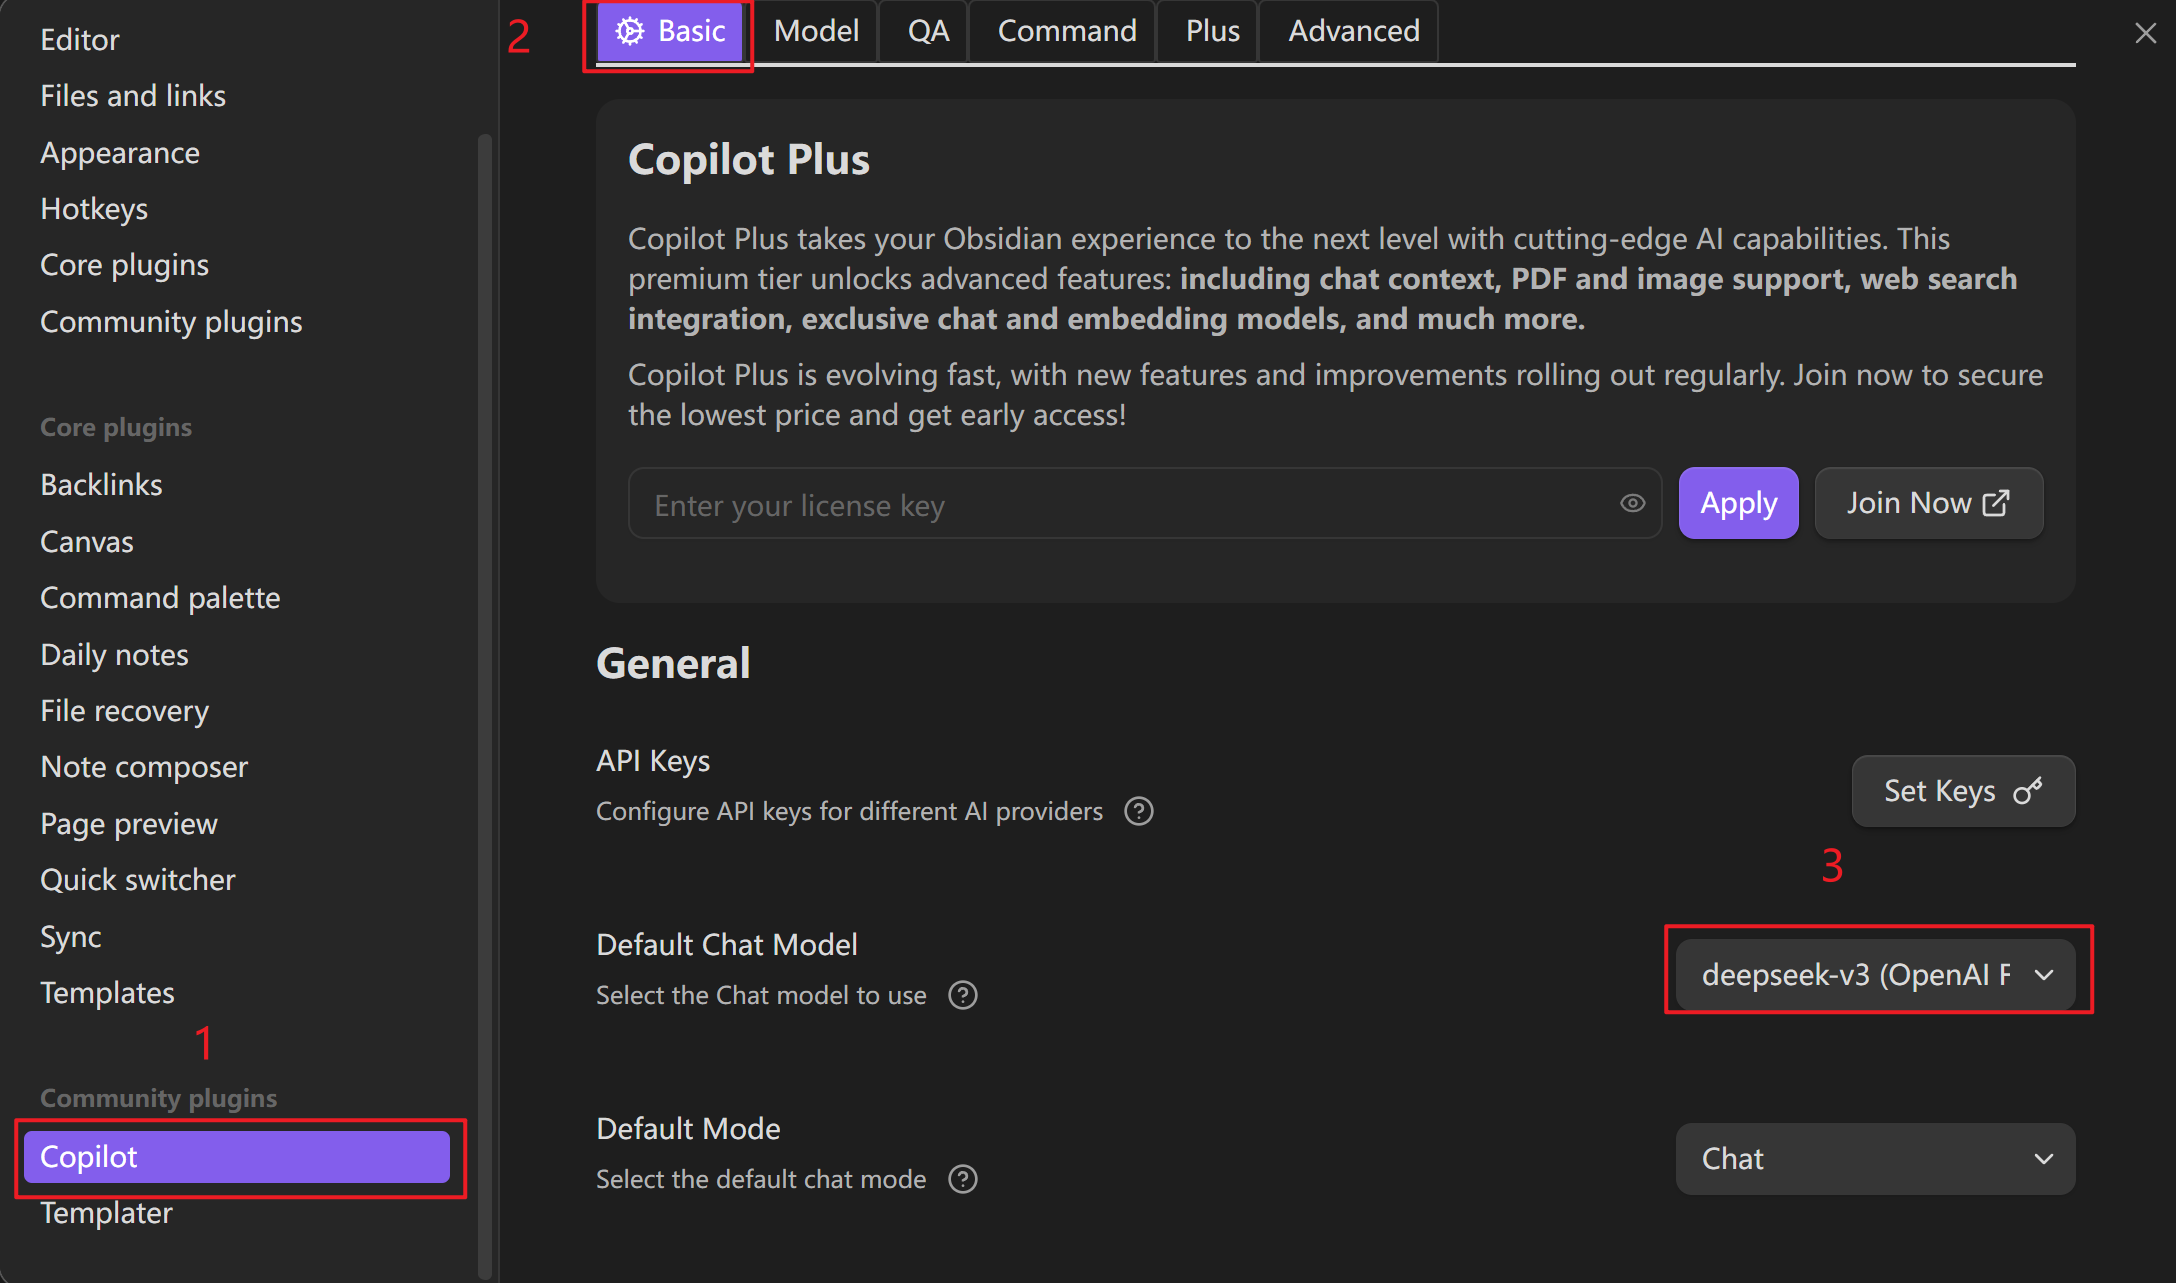This screenshot has width=2176, height=1283.
Task: Click help icon next to Chat model description
Action: coord(962,995)
